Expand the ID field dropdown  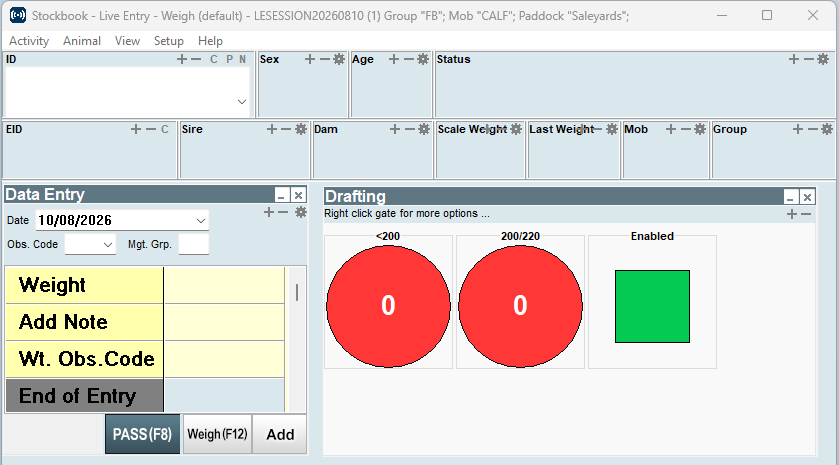pos(242,102)
